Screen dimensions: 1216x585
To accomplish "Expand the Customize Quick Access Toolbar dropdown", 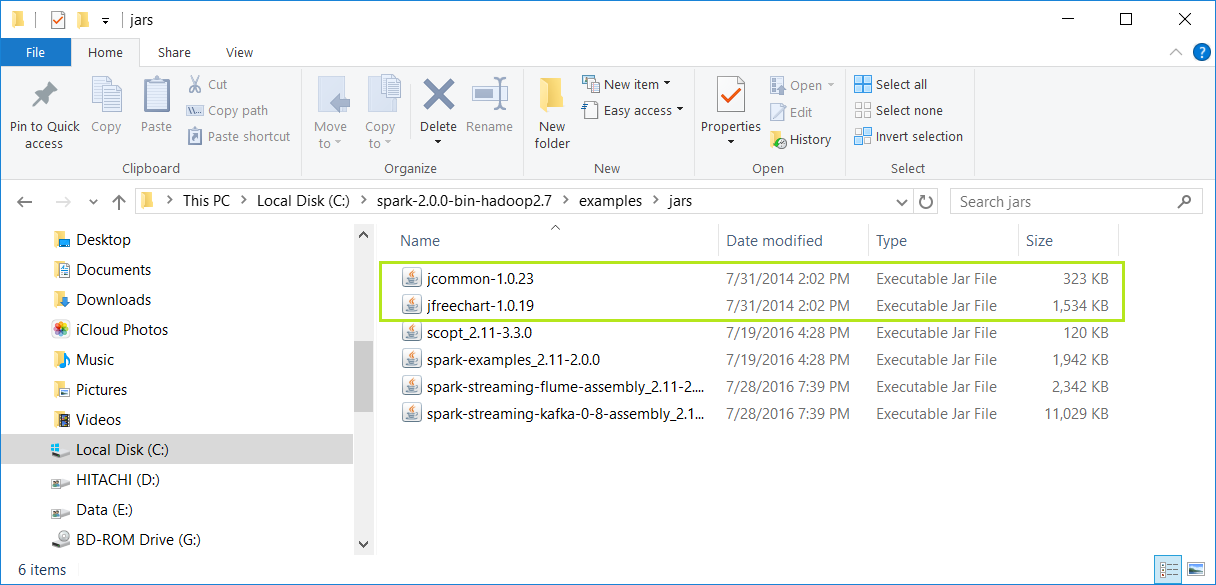I will [105, 20].
